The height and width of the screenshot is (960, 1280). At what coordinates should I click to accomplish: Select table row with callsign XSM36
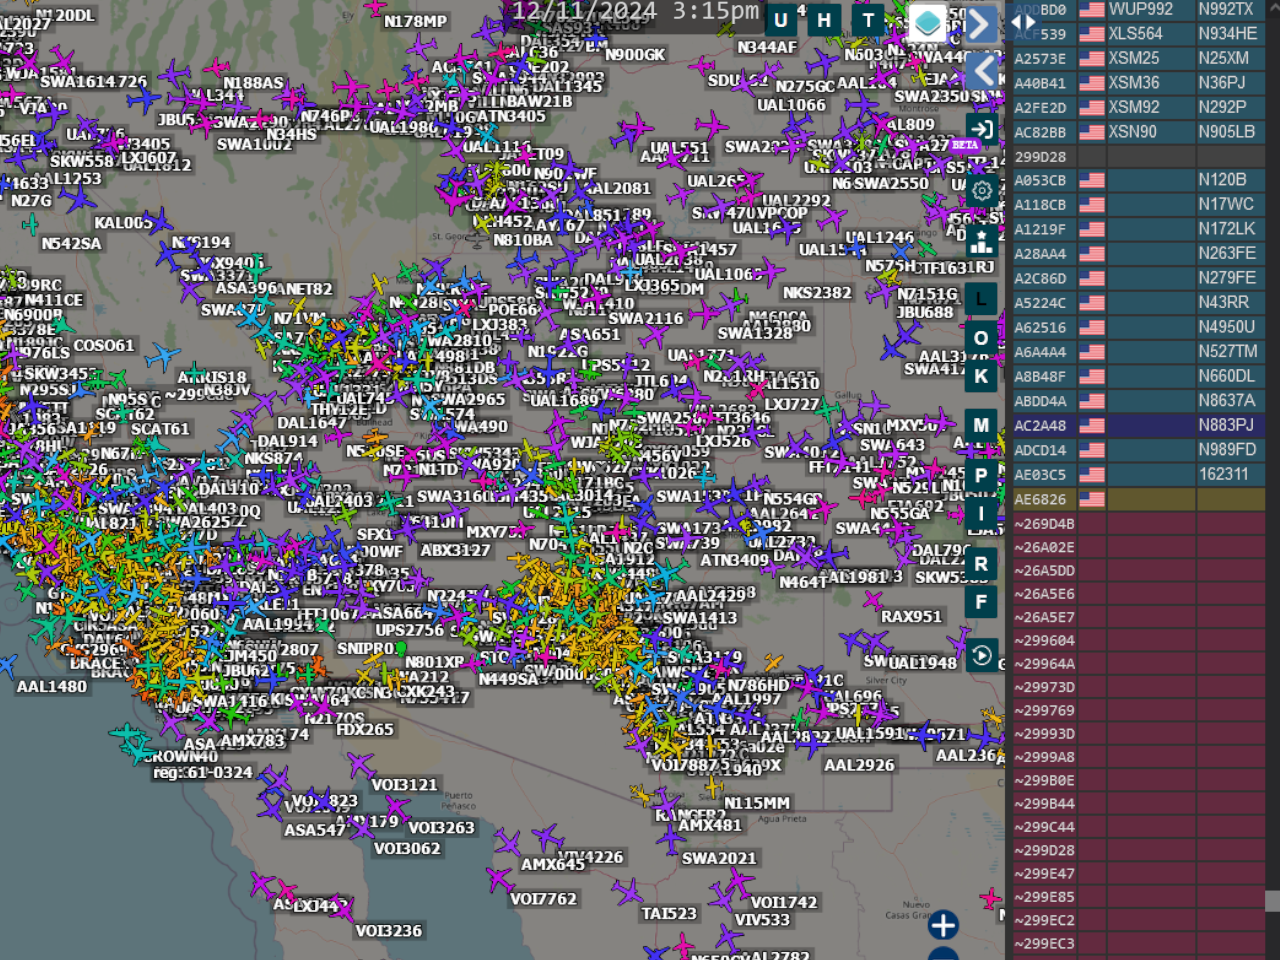[1139, 83]
